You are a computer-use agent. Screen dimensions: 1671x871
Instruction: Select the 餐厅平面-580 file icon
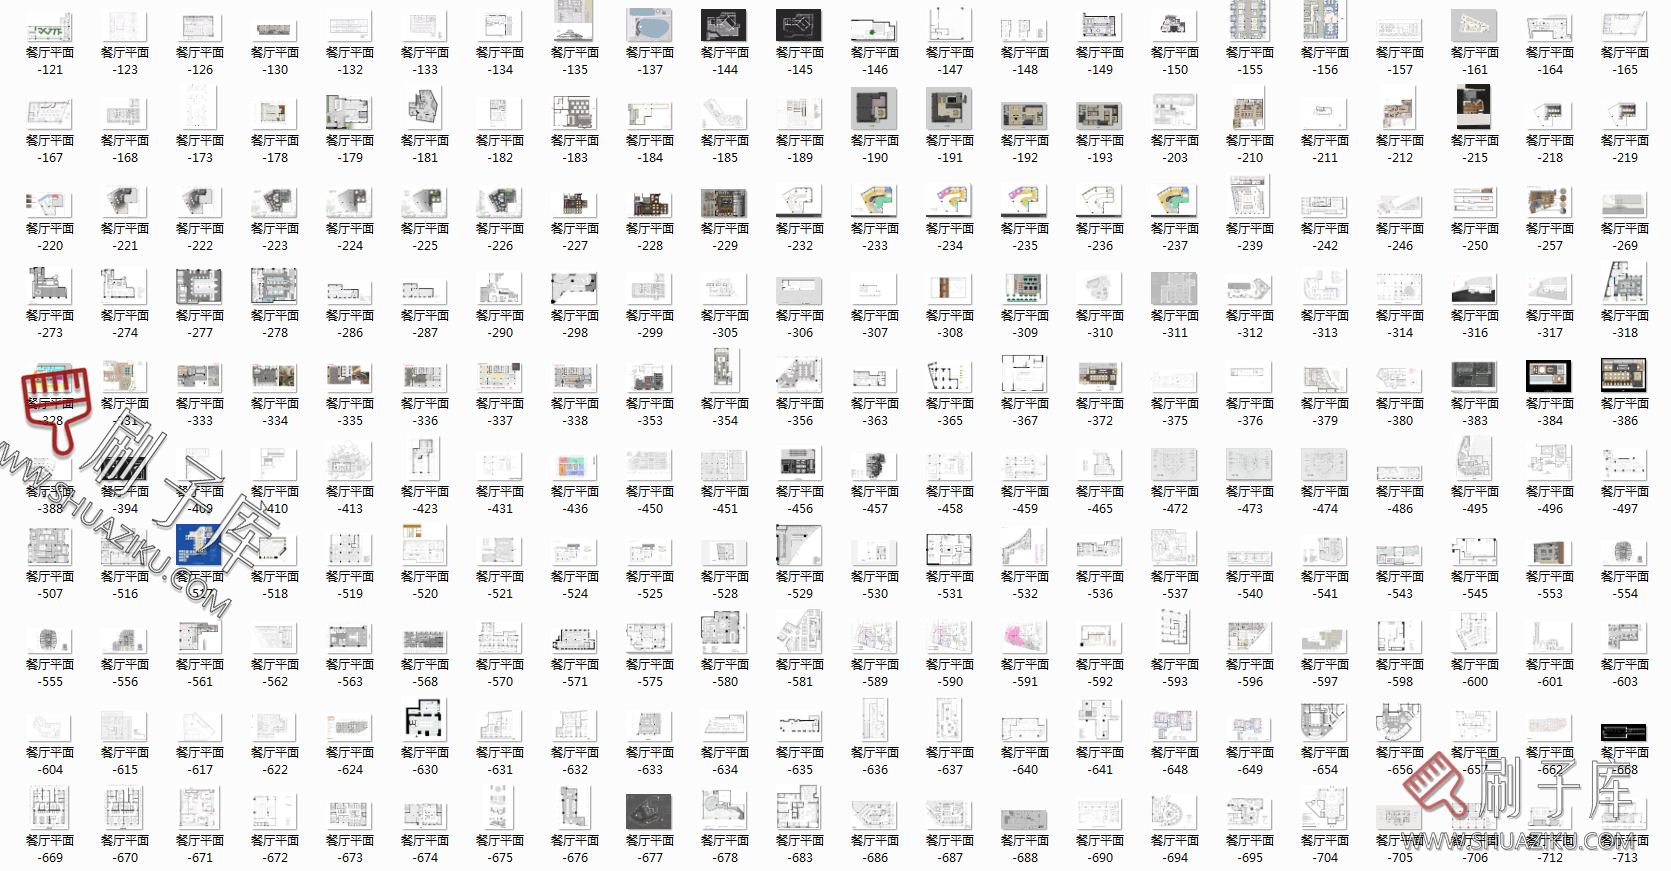point(724,635)
